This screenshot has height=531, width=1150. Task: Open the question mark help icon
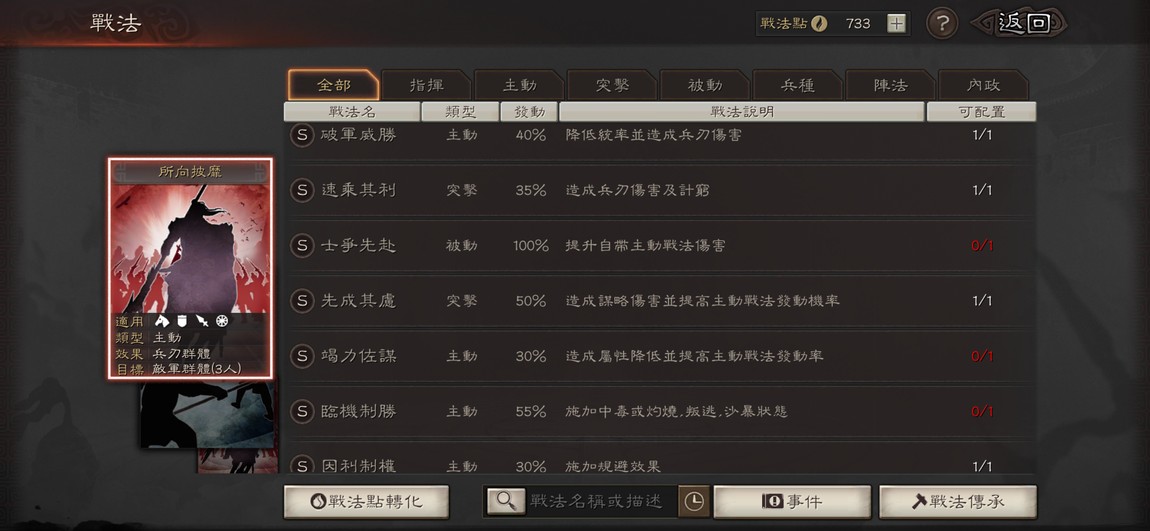click(942, 23)
